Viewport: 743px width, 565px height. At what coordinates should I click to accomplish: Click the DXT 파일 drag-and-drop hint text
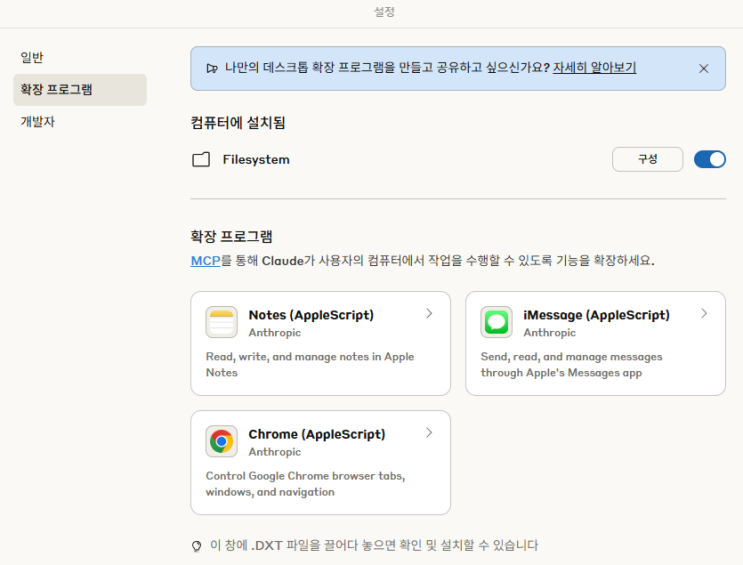click(x=374, y=546)
